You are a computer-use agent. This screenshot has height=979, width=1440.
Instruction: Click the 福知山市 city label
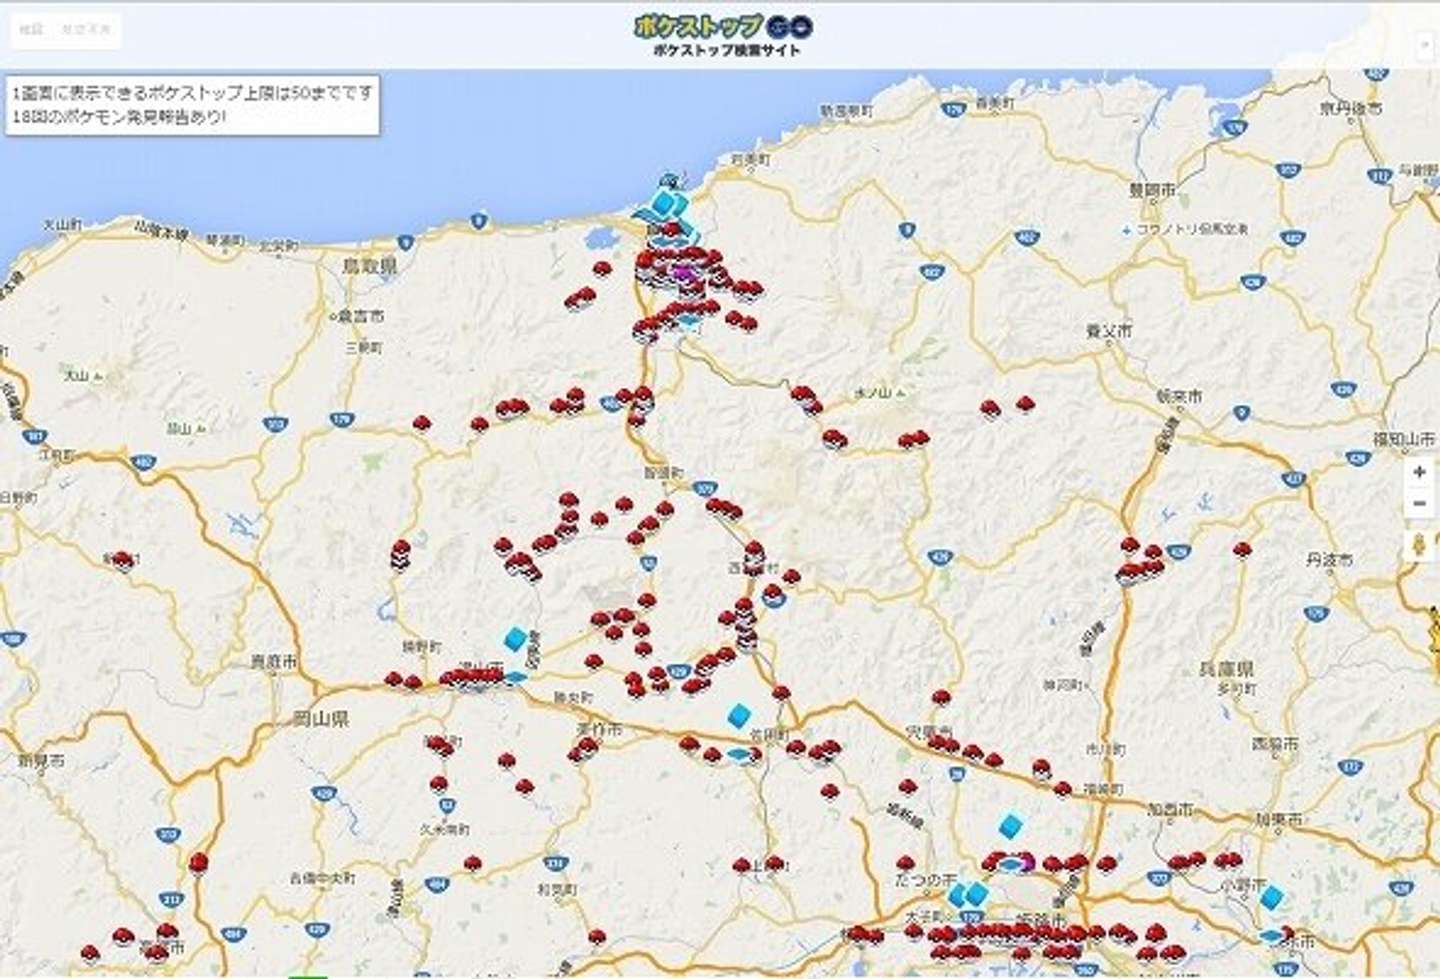pos(1404,439)
